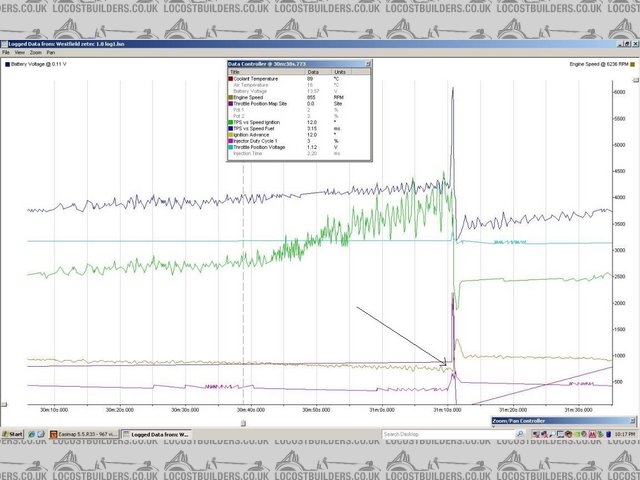Click the Ignition Advance yellow swatch

[231, 135]
